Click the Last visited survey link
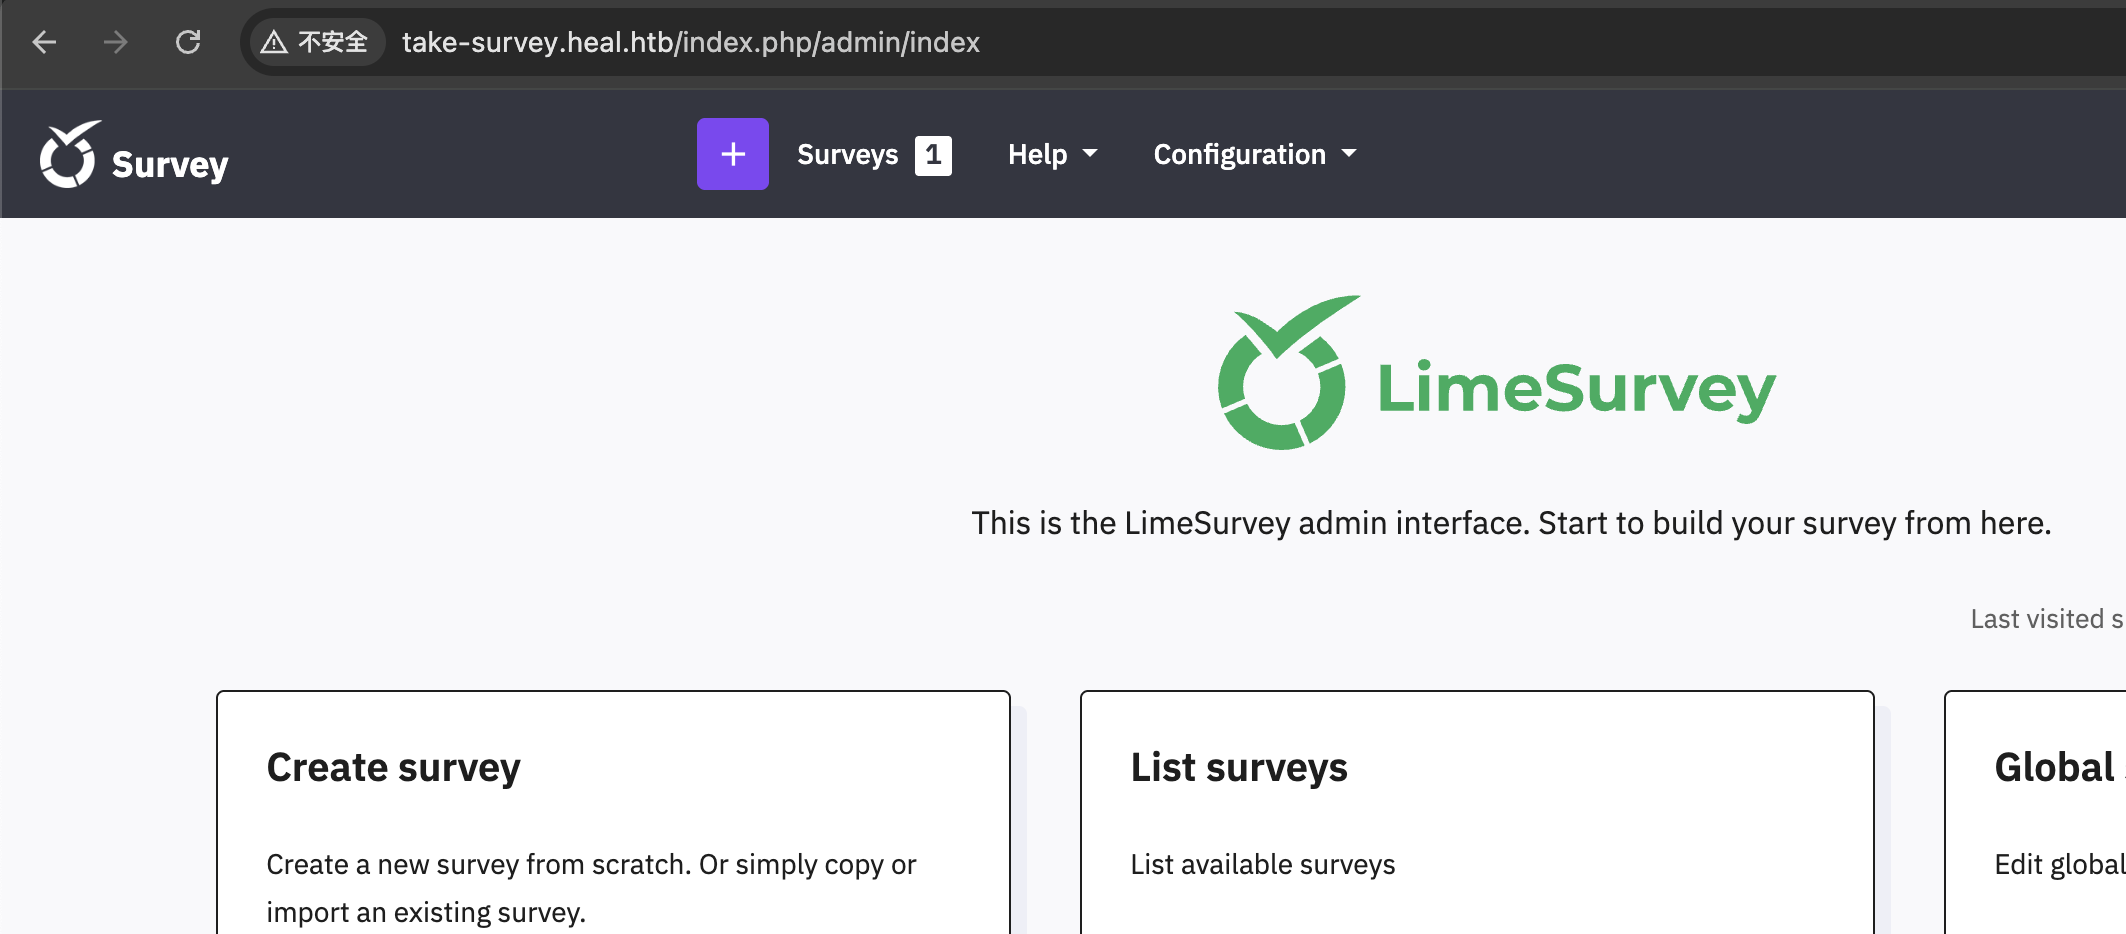Viewport: 2126px width, 934px height. pyautogui.click(x=2046, y=618)
